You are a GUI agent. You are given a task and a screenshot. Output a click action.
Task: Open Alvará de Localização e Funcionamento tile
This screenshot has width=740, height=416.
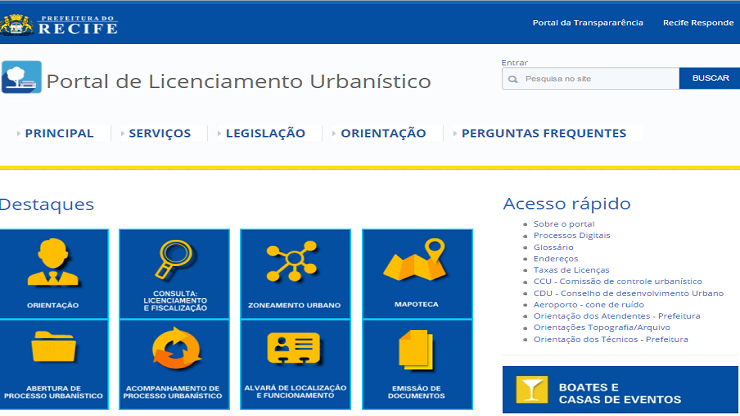[295, 365]
